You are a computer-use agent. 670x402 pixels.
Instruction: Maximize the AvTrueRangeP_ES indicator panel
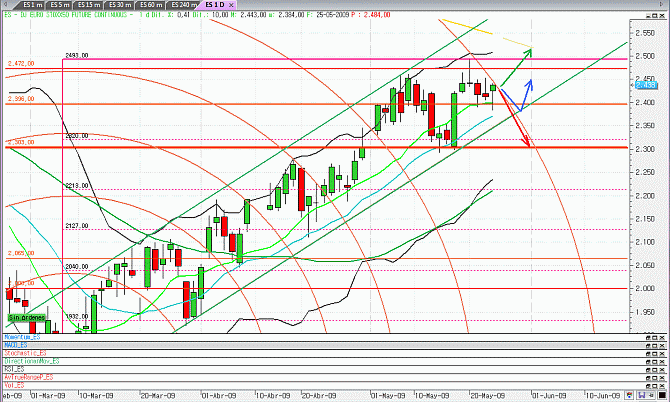point(655,378)
